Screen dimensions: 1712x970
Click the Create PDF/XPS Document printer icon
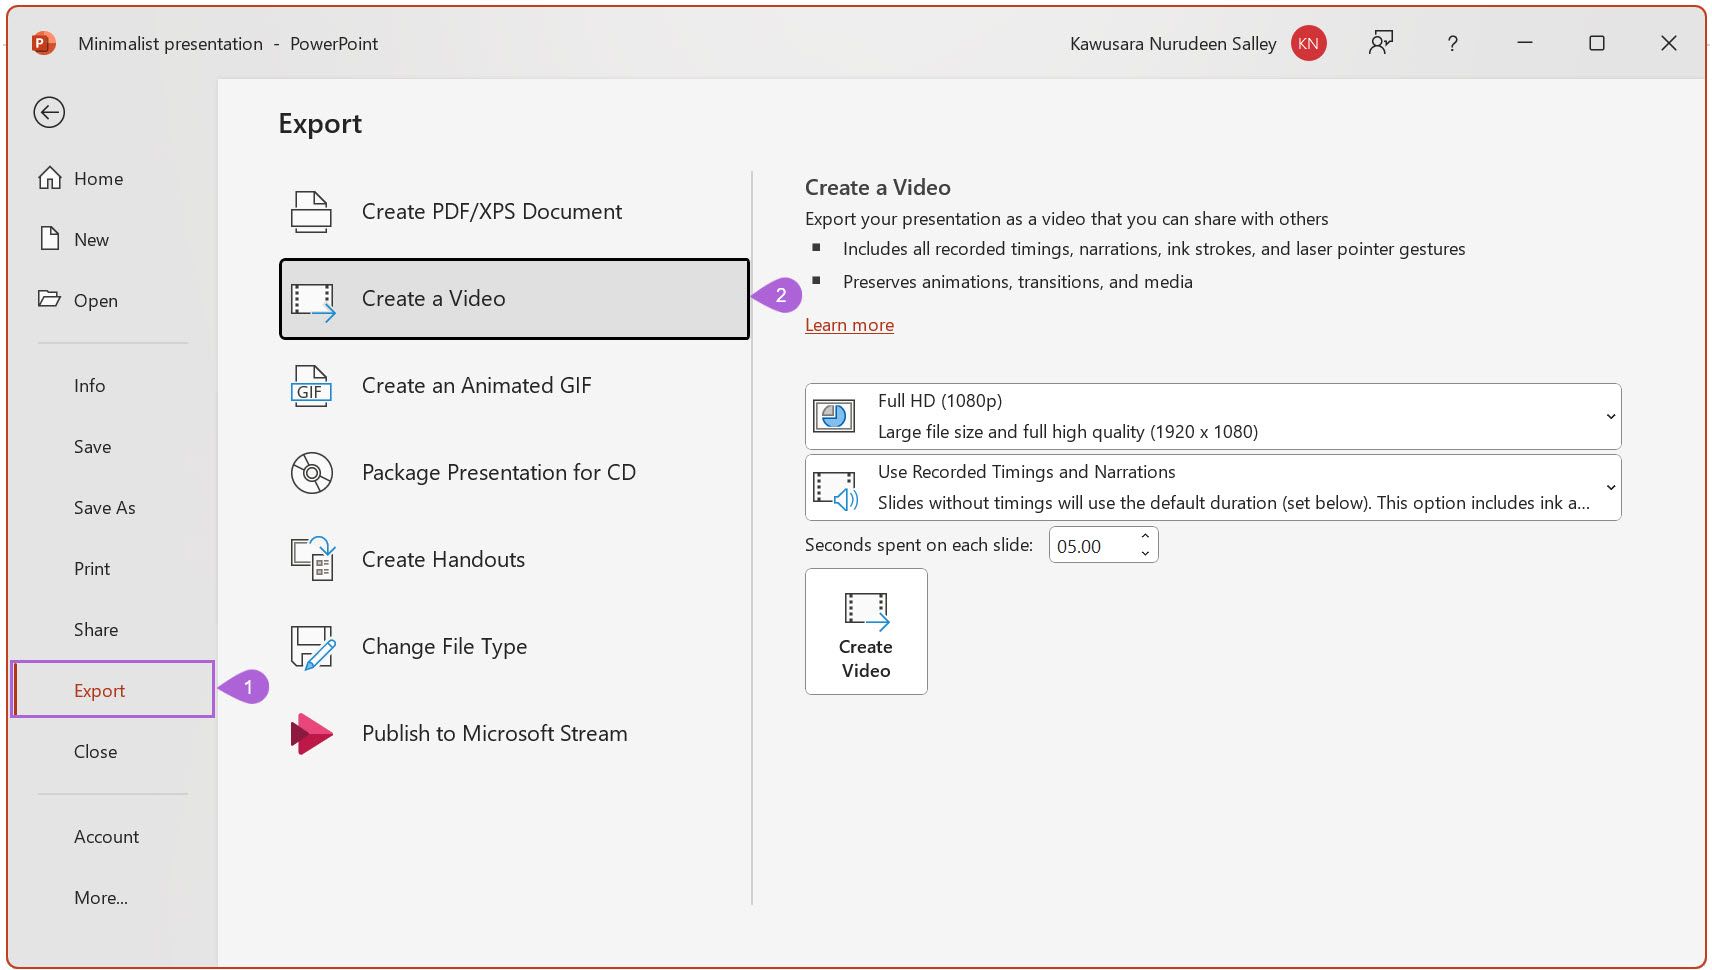click(x=311, y=212)
